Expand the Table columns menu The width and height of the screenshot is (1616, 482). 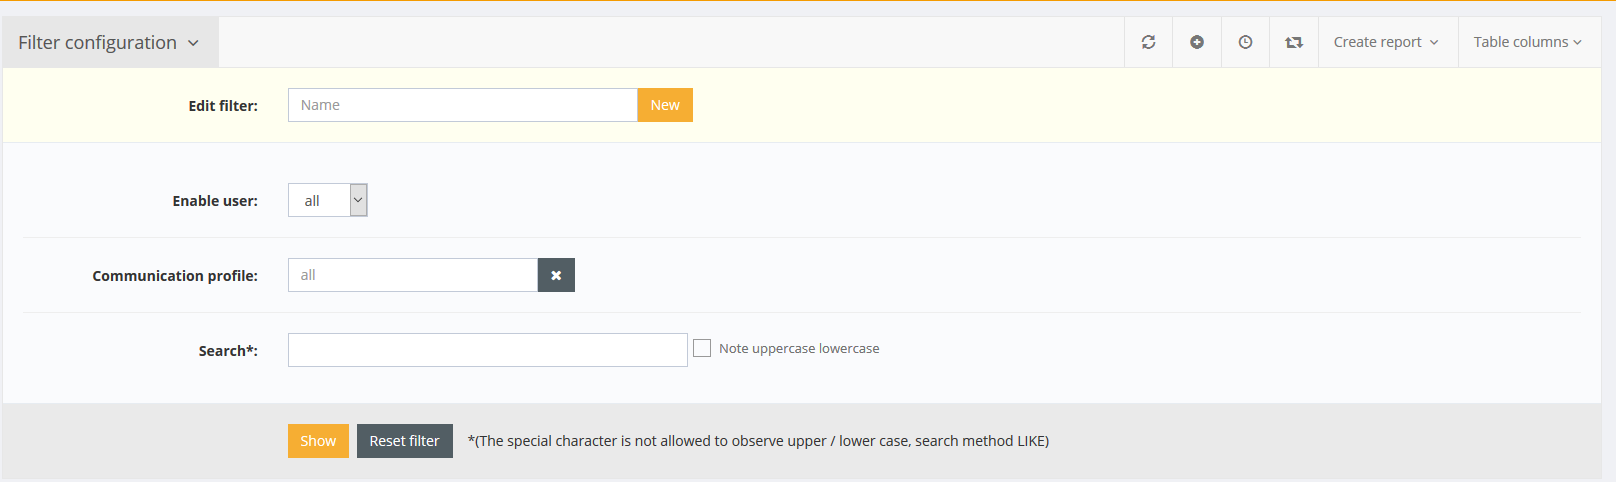point(1527,42)
